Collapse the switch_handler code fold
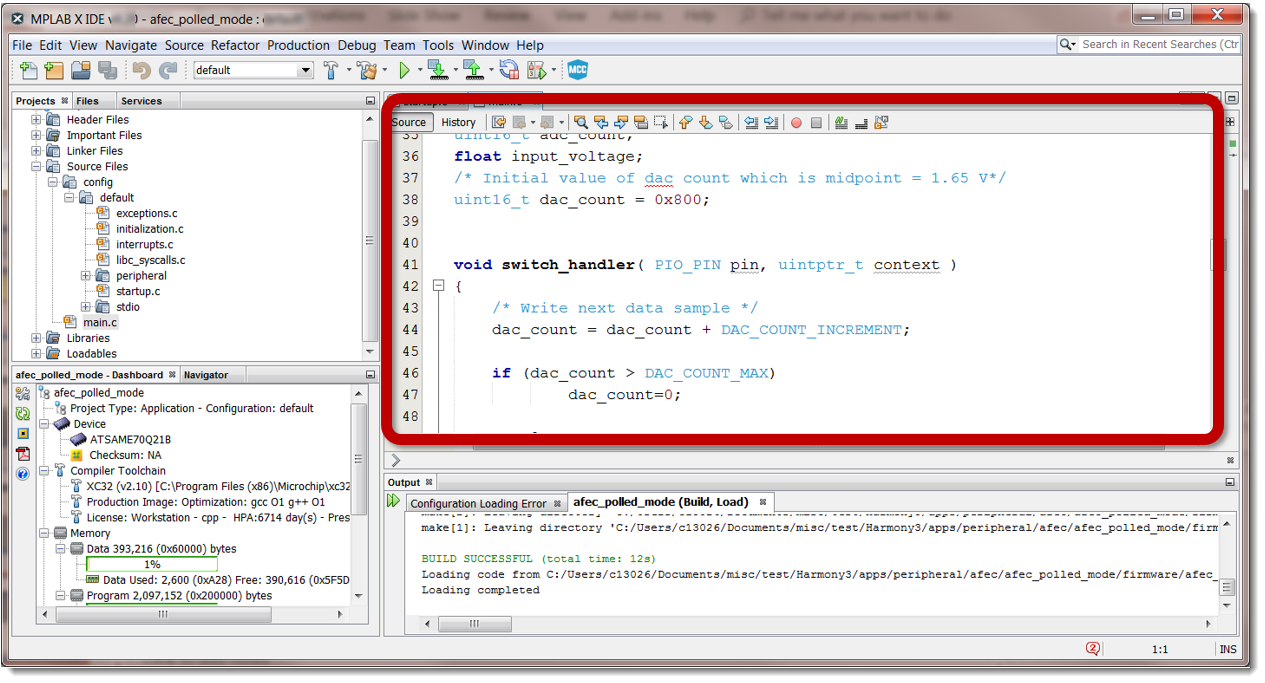 (438, 285)
